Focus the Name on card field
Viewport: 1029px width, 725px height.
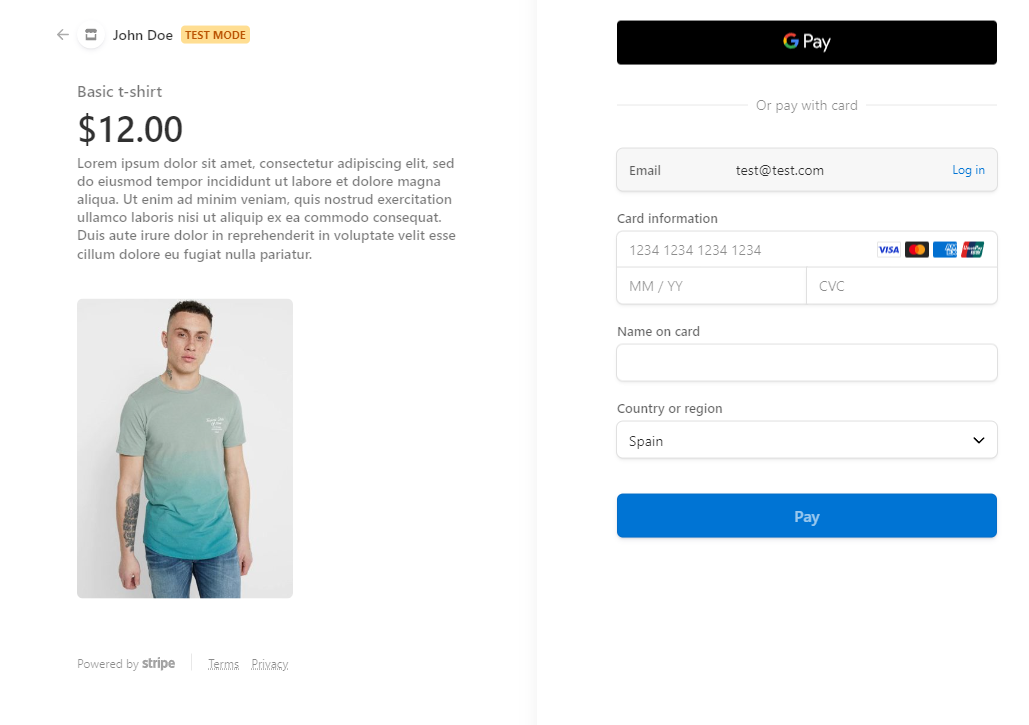(806, 363)
